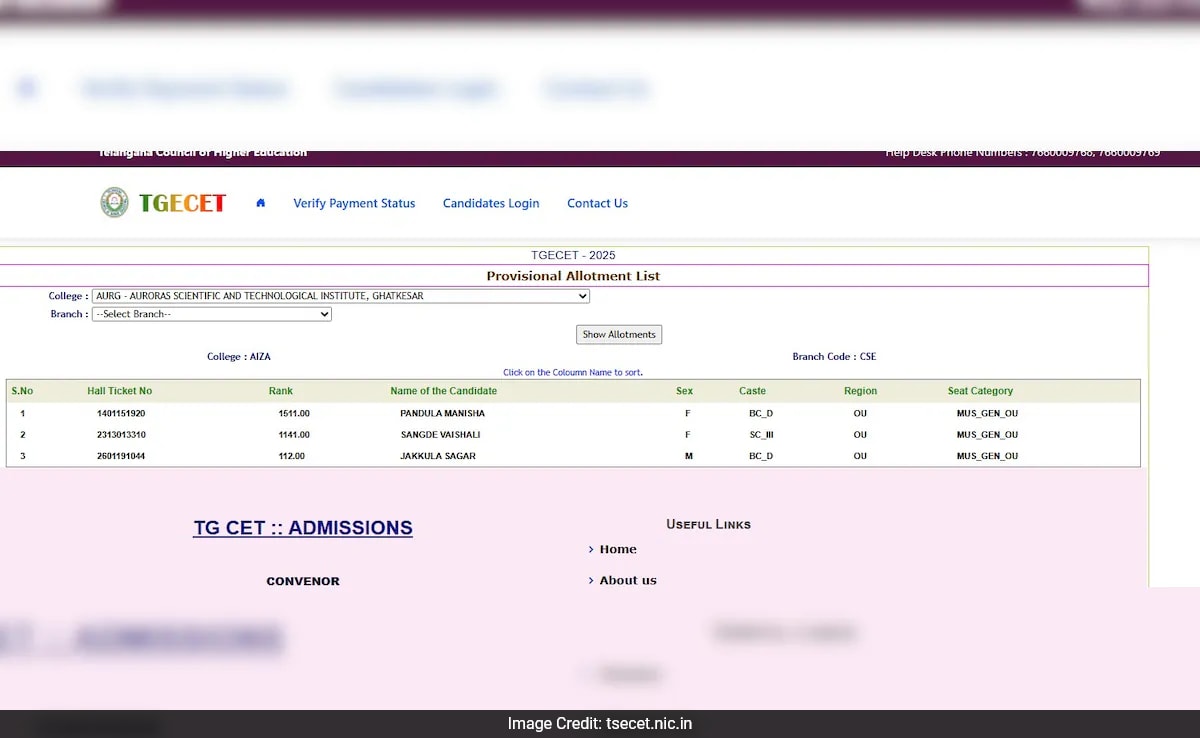The image size is (1200, 738).
Task: Go to the home icon link
Action: [261, 203]
